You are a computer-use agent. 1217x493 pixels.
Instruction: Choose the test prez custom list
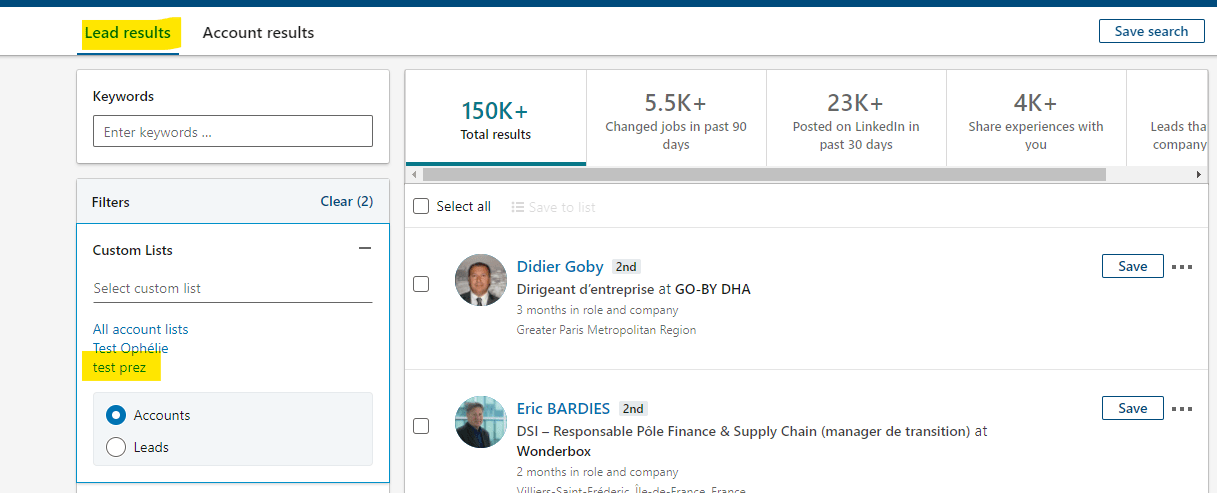pyautogui.click(x=119, y=368)
